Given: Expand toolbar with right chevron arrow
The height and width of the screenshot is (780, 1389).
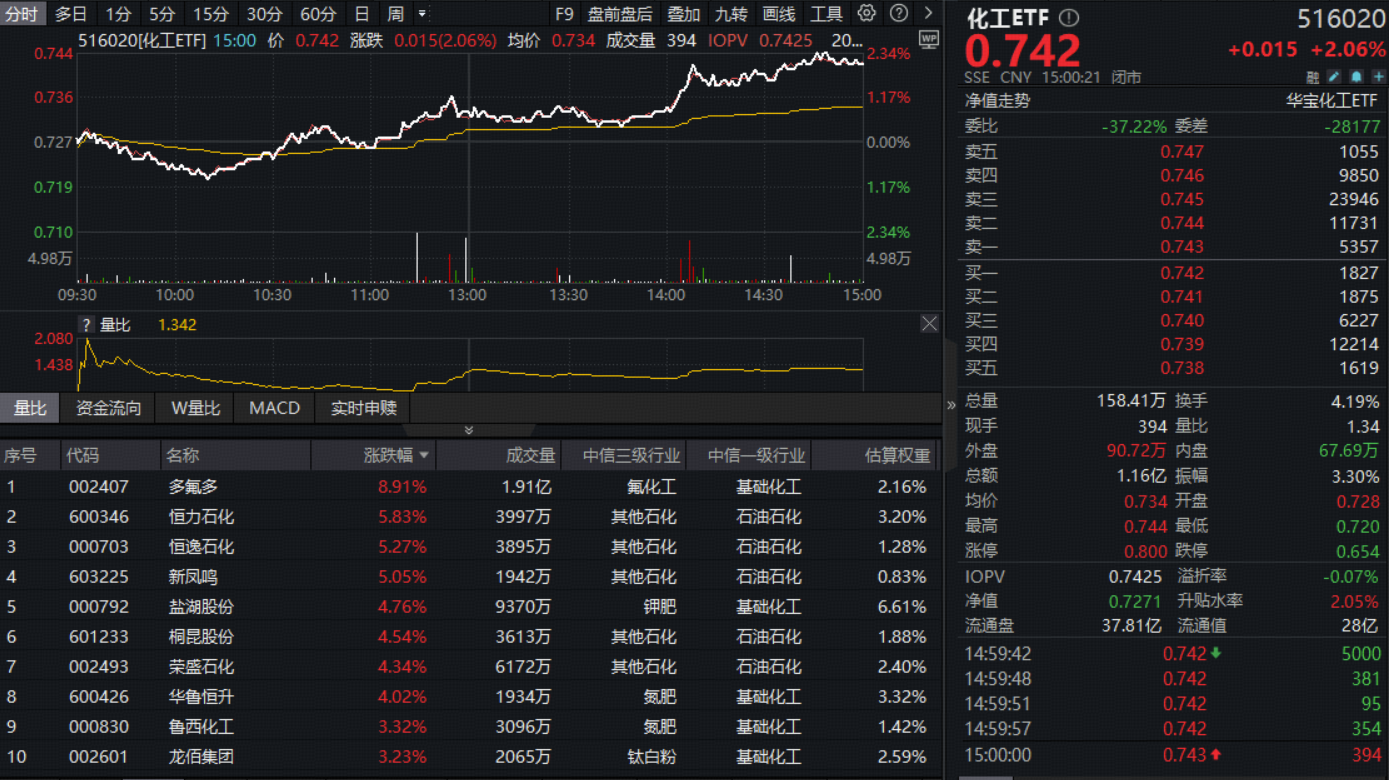Looking at the screenshot, I should point(928,13).
